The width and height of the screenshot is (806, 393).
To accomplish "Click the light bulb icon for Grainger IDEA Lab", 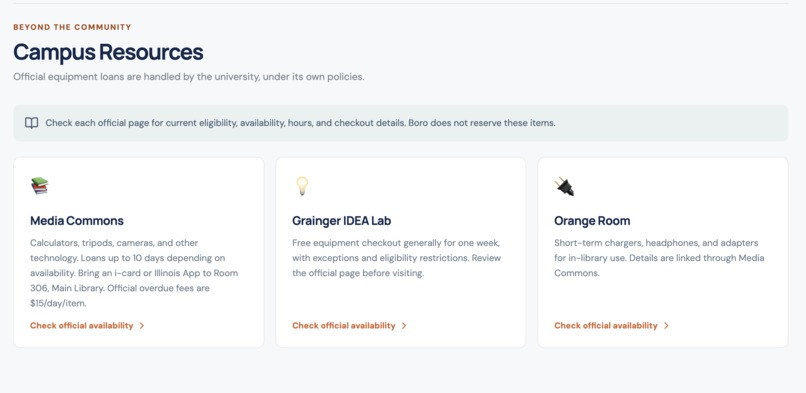I will click(x=302, y=185).
